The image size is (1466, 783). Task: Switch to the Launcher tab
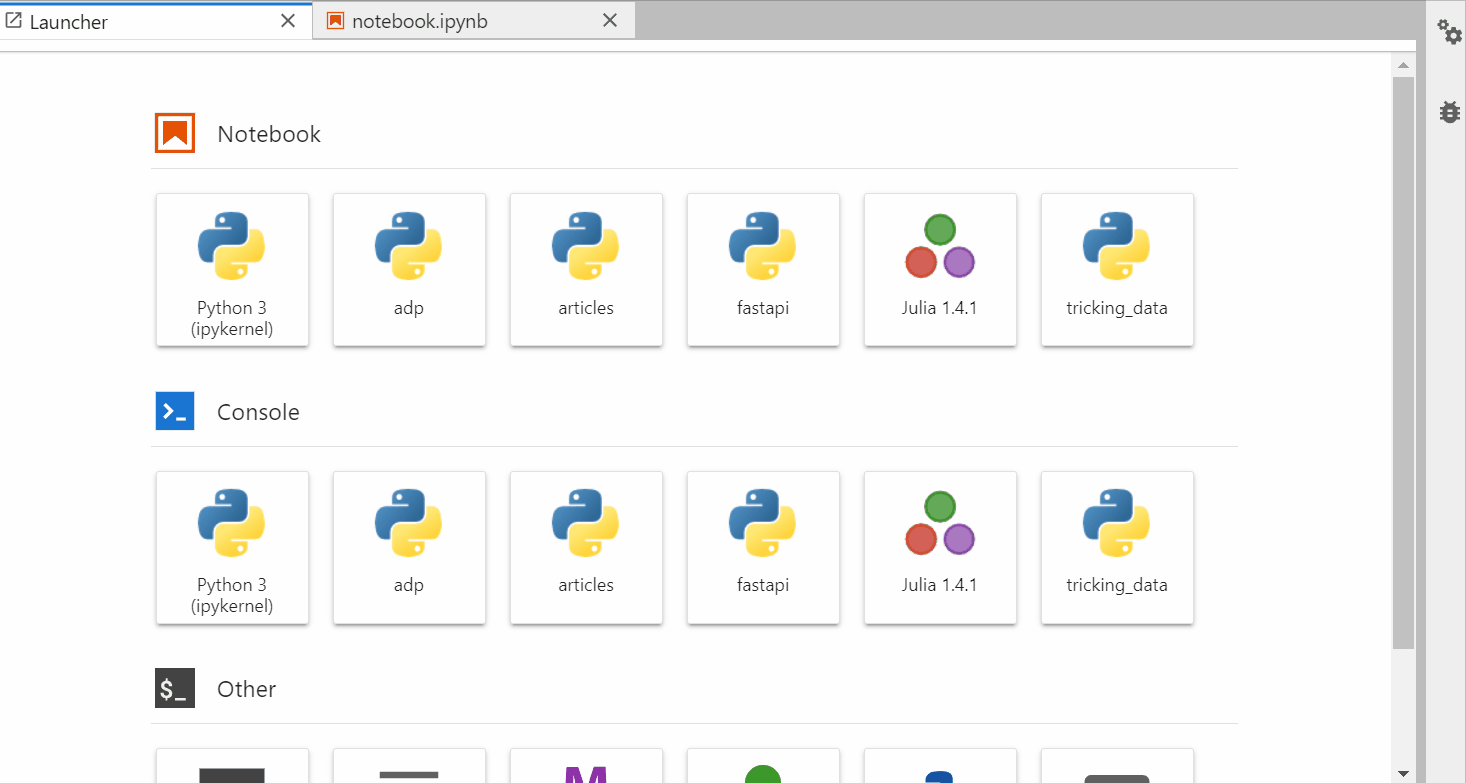(x=156, y=21)
